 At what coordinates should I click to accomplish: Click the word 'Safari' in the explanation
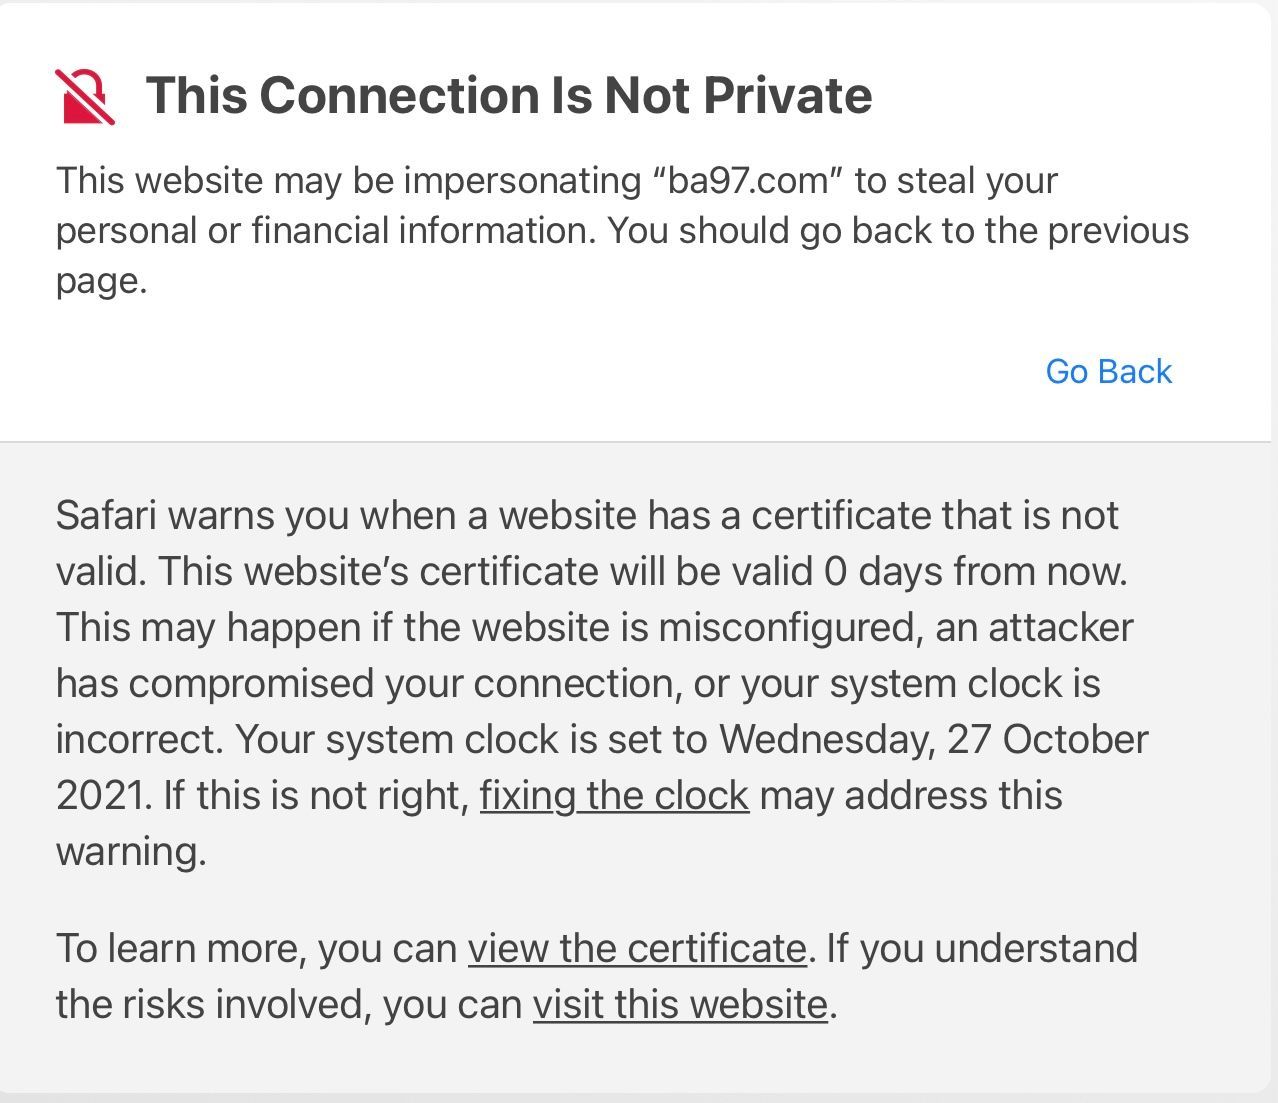pos(107,515)
